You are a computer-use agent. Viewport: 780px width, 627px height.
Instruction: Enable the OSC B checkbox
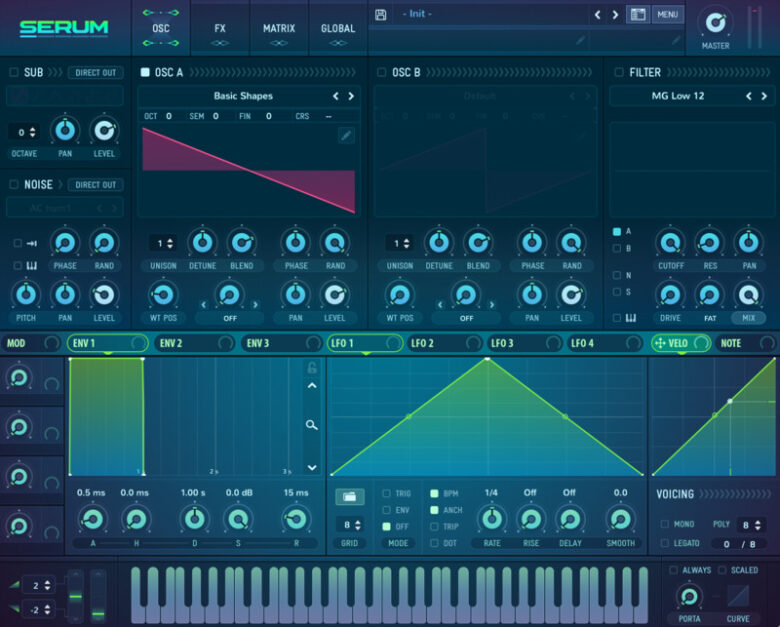coord(382,72)
